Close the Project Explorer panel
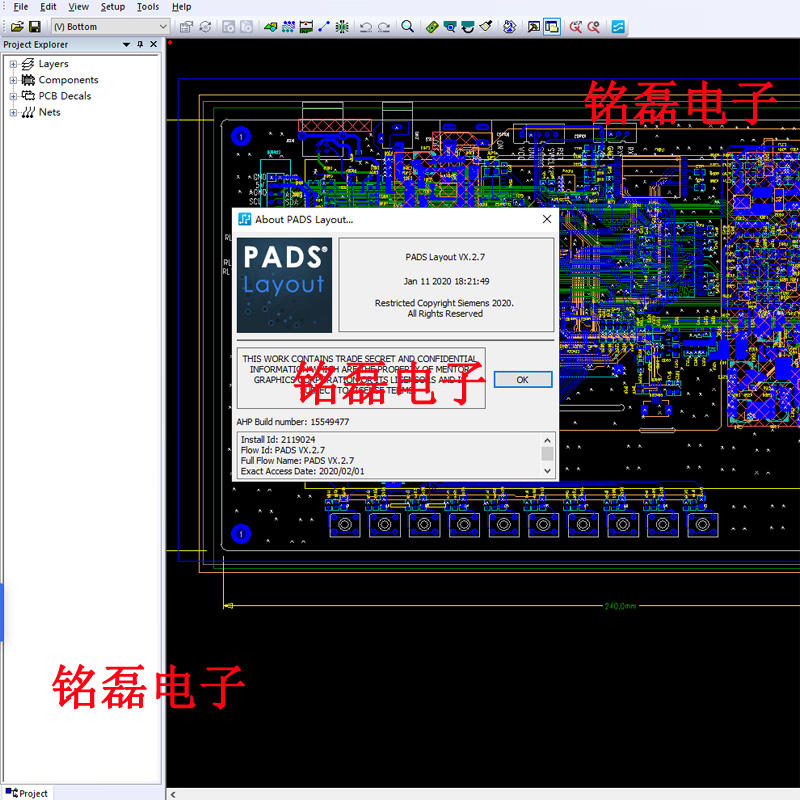Viewport: 800px width, 800px height. [x=154, y=44]
